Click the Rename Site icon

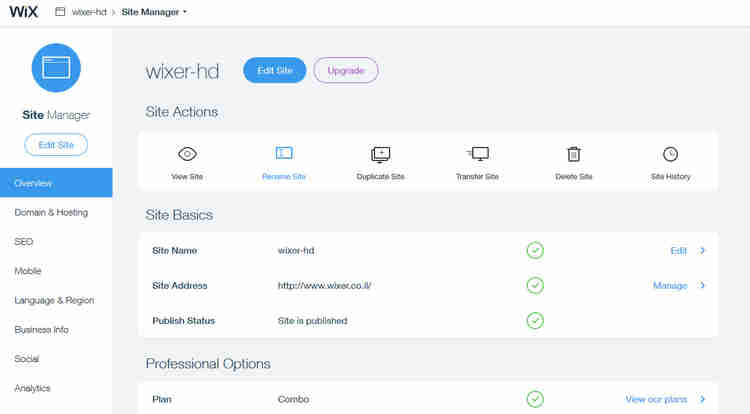coord(284,153)
